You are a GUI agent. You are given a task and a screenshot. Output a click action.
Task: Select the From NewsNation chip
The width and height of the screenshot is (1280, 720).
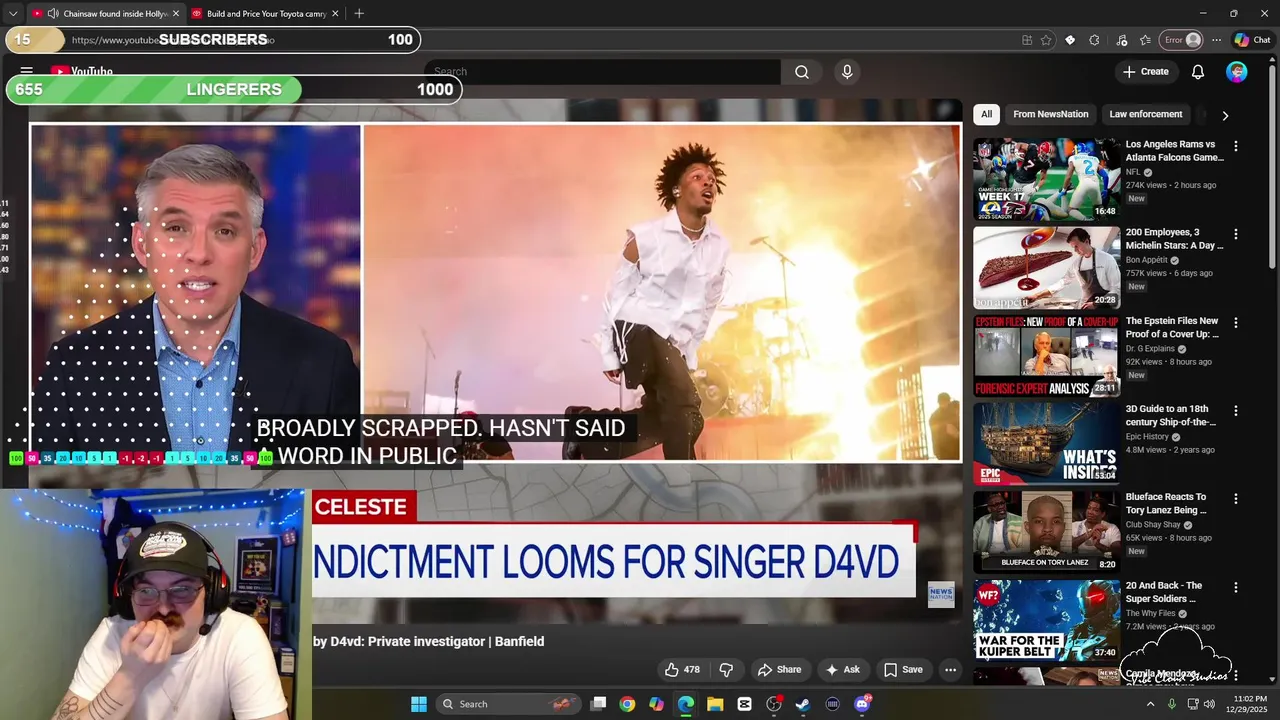click(x=1050, y=114)
